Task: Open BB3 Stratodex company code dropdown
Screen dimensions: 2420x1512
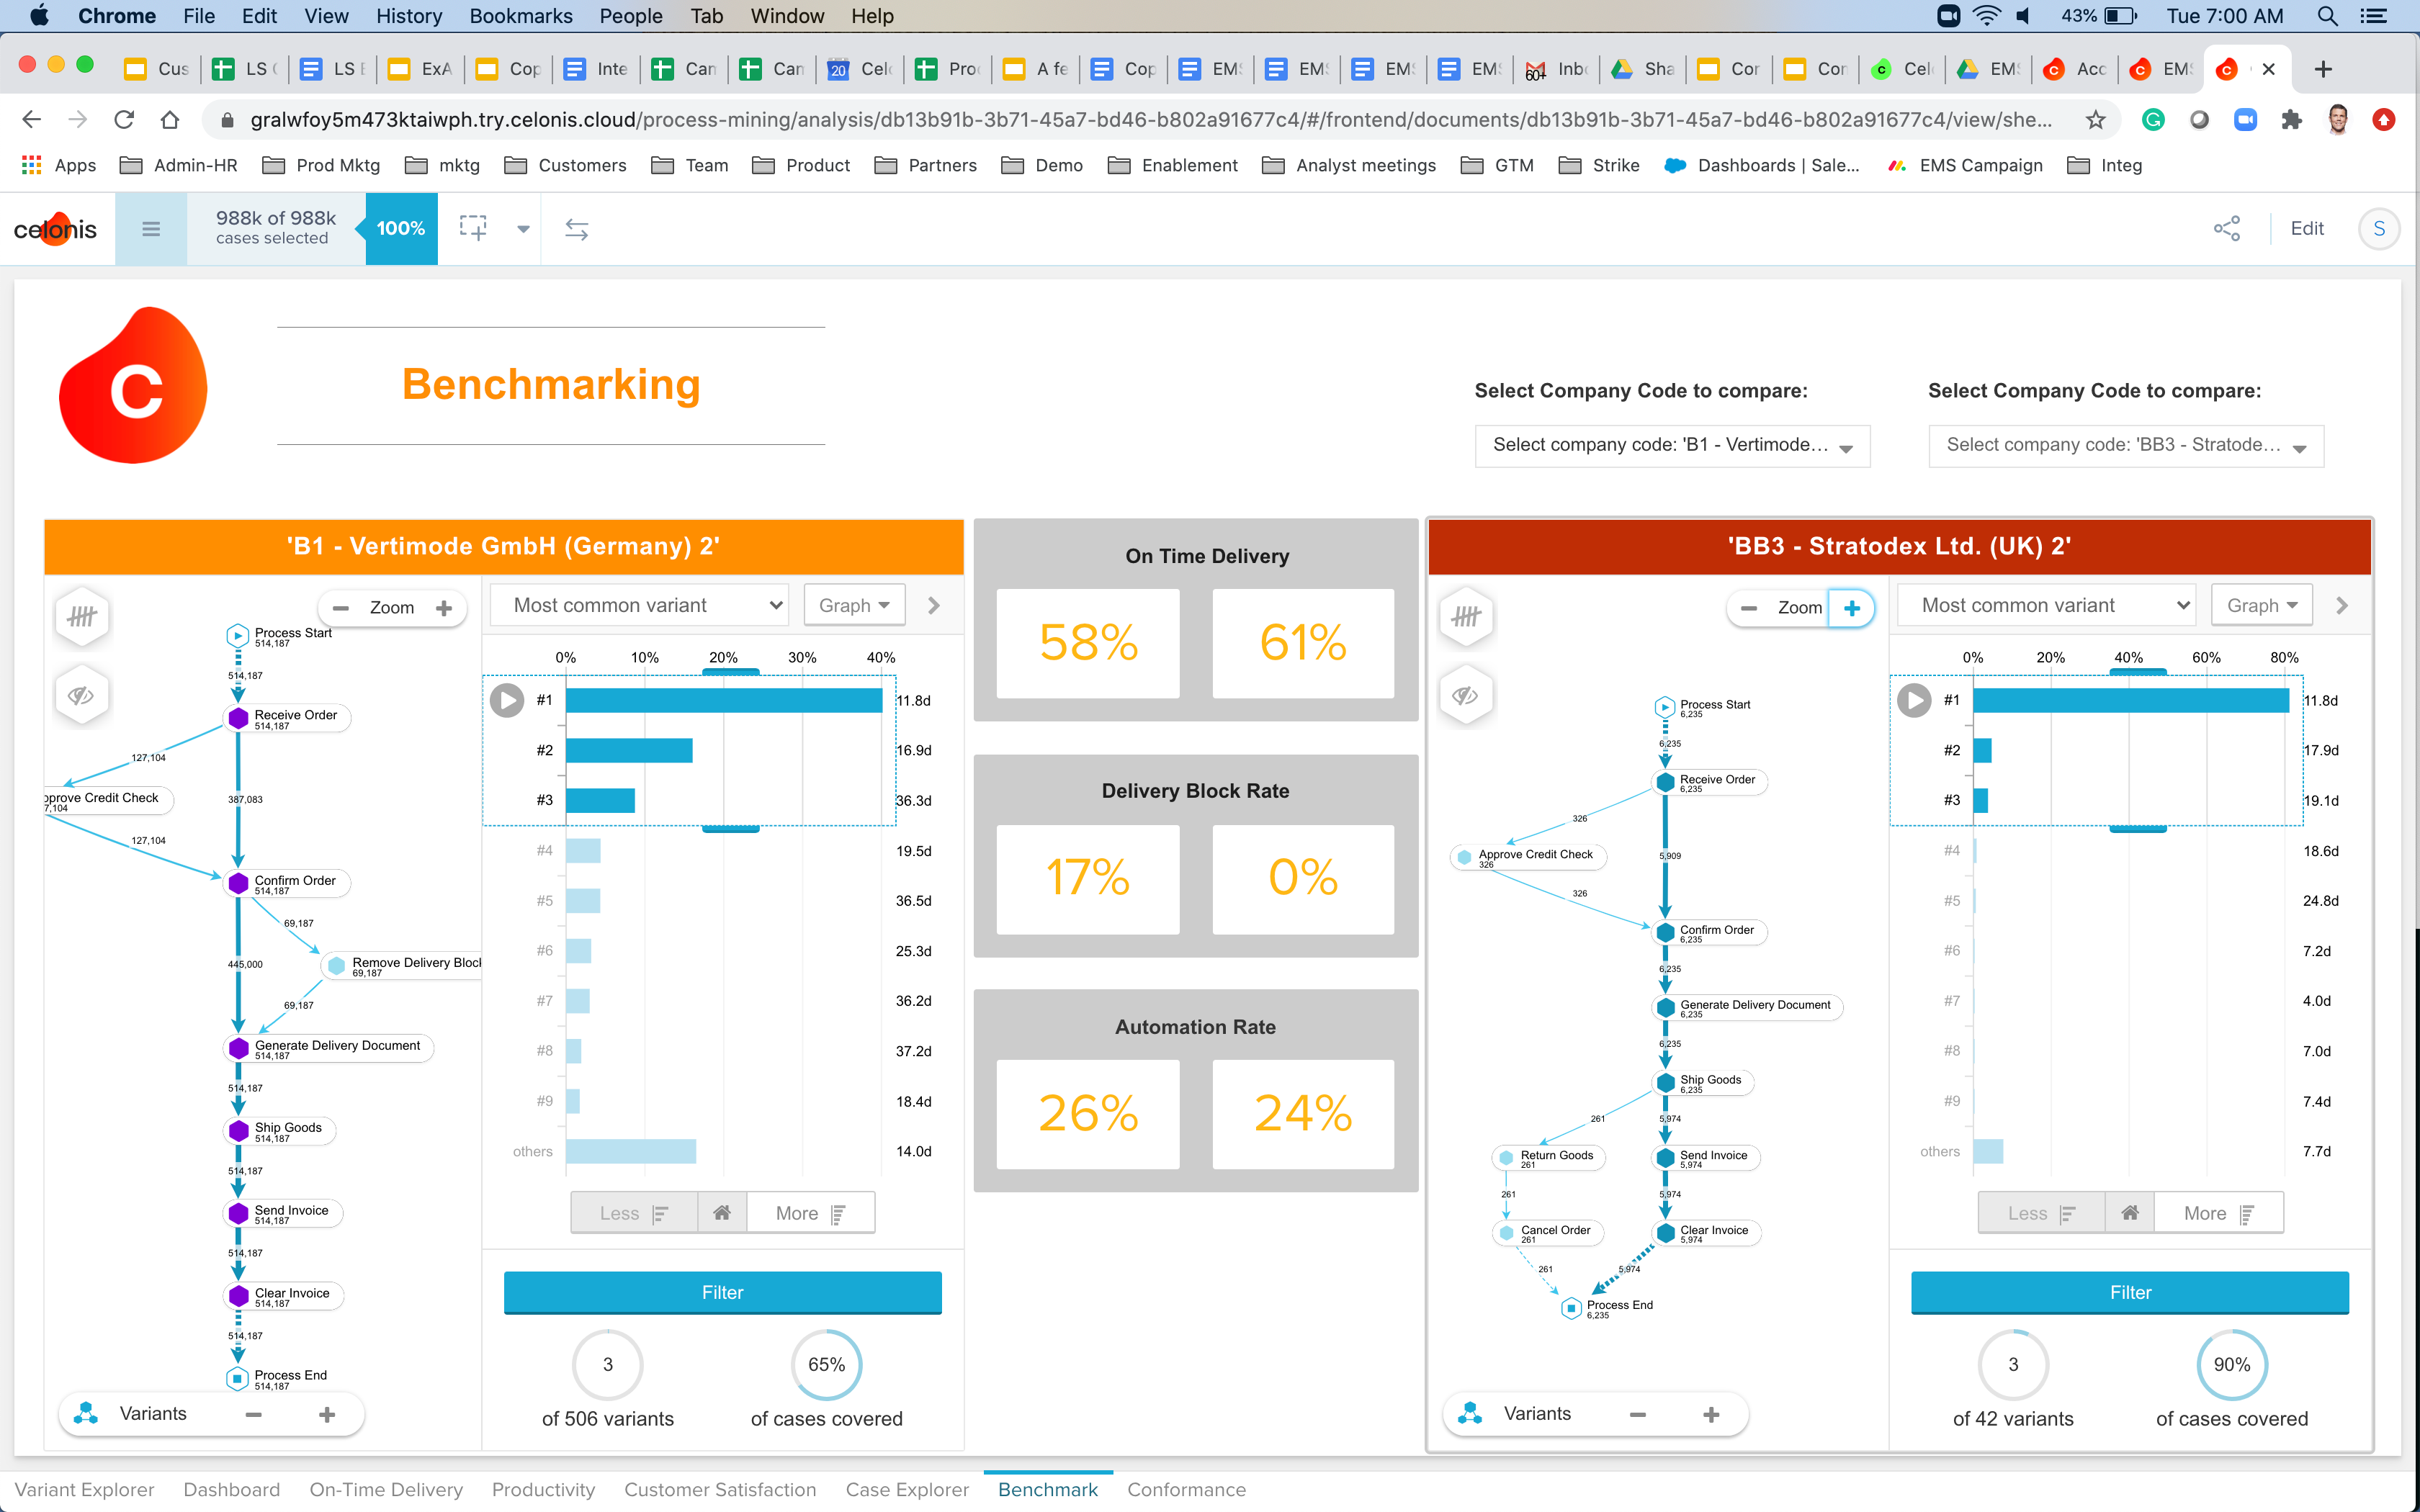Action: pyautogui.click(x=2125, y=445)
